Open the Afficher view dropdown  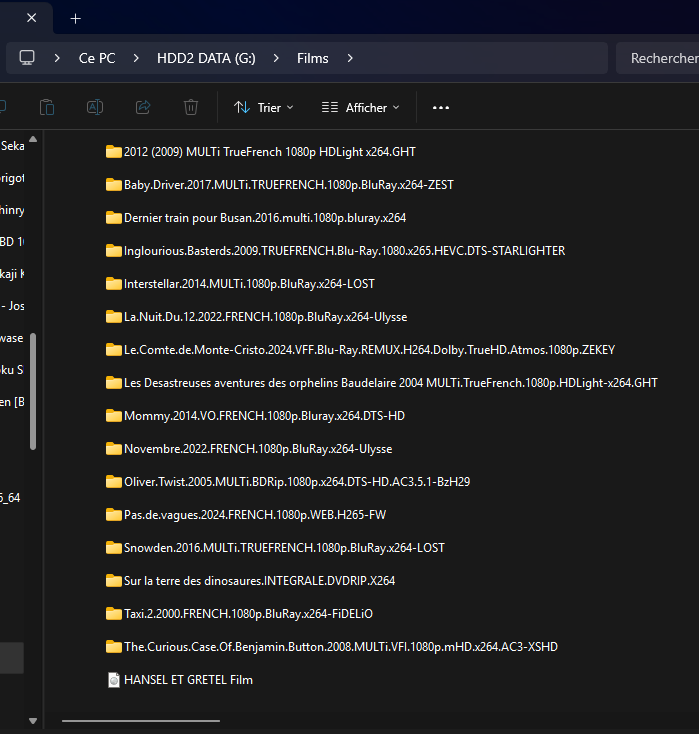coord(361,108)
